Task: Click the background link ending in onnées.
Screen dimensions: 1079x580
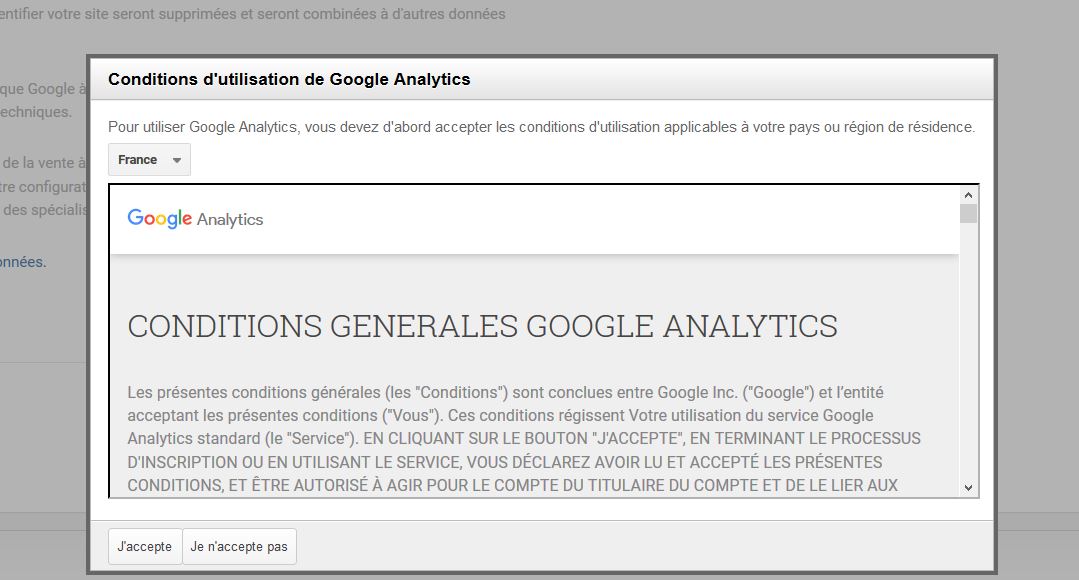Action: click(23, 262)
